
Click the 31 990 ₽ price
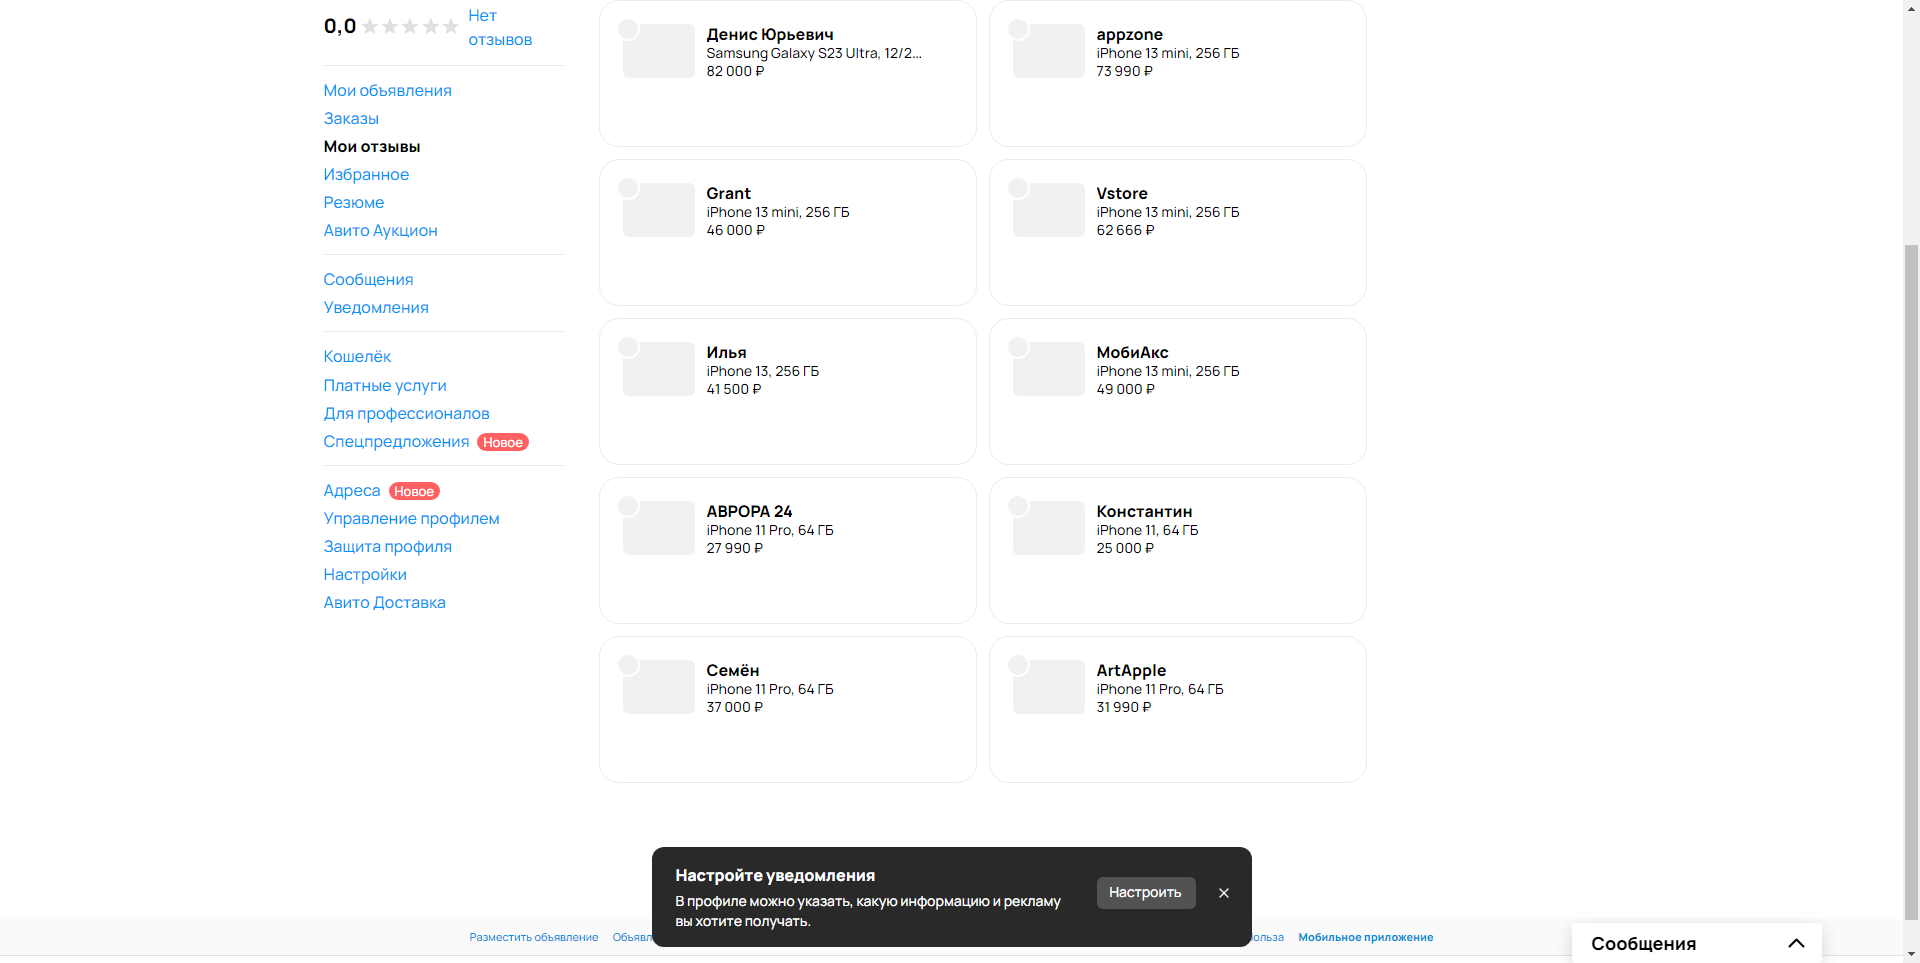coord(1123,708)
